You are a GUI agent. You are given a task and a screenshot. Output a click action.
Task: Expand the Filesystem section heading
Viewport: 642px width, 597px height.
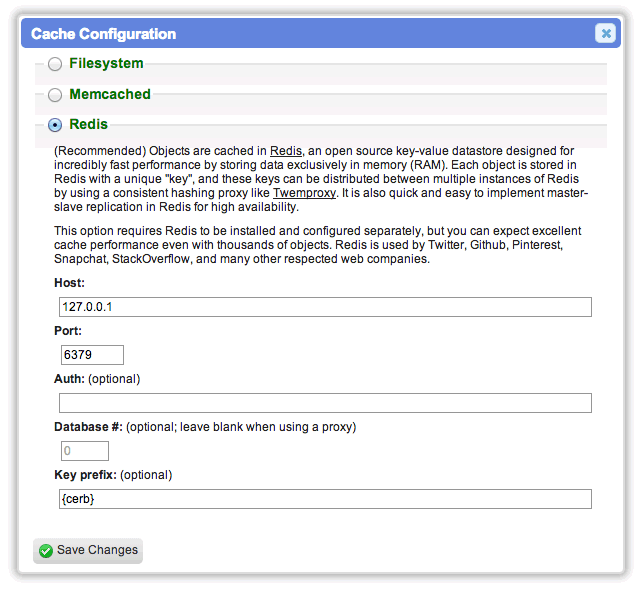[x=106, y=63]
